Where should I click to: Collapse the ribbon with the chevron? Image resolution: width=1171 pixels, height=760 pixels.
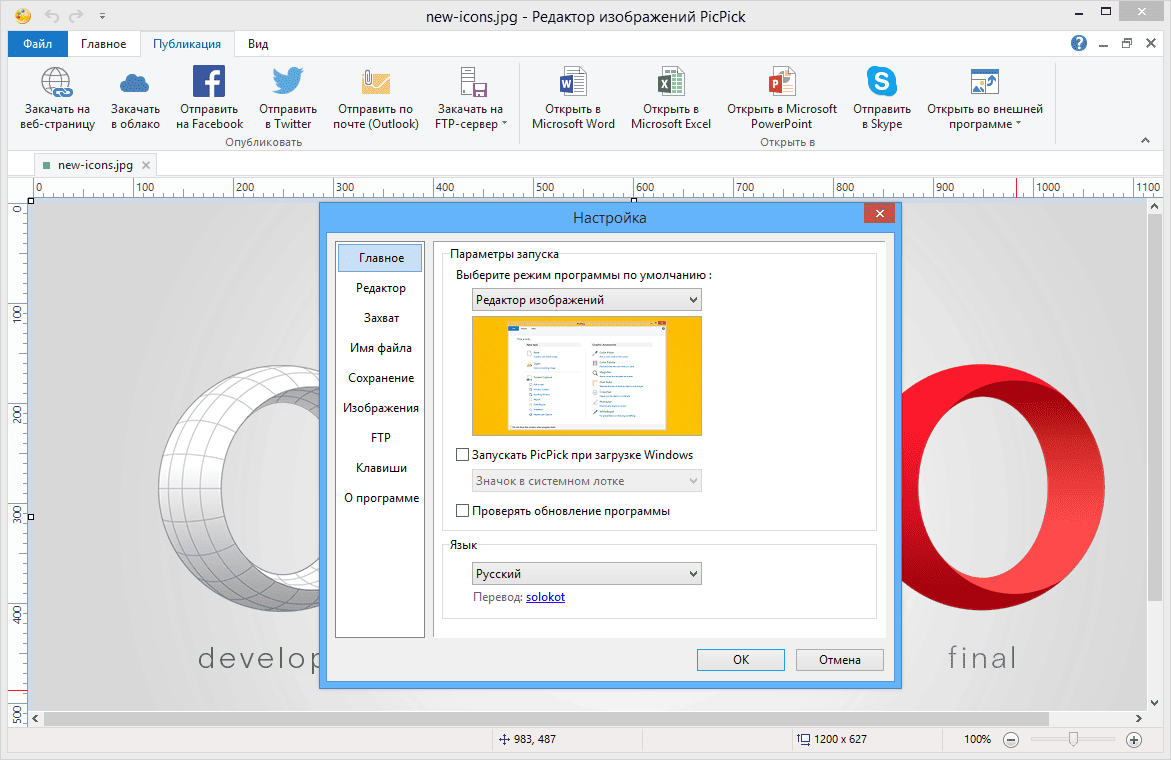pyautogui.click(x=1145, y=140)
